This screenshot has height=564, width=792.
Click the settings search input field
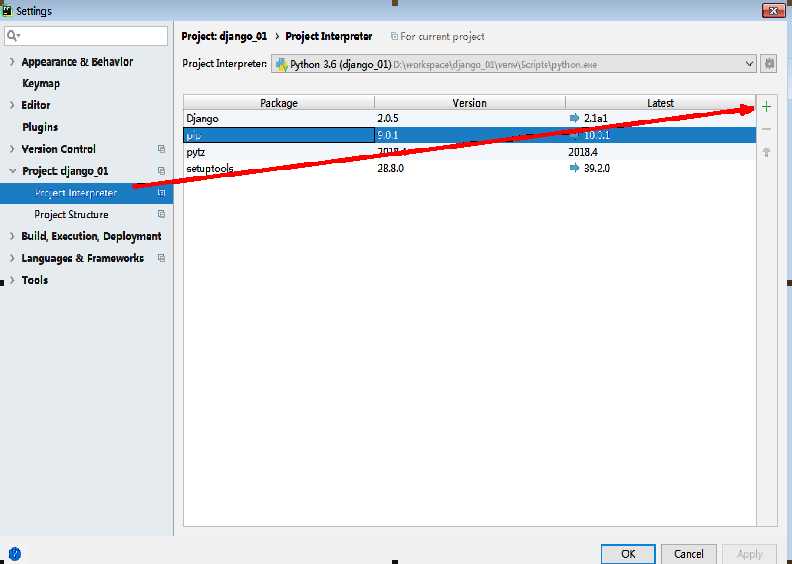tap(86, 36)
